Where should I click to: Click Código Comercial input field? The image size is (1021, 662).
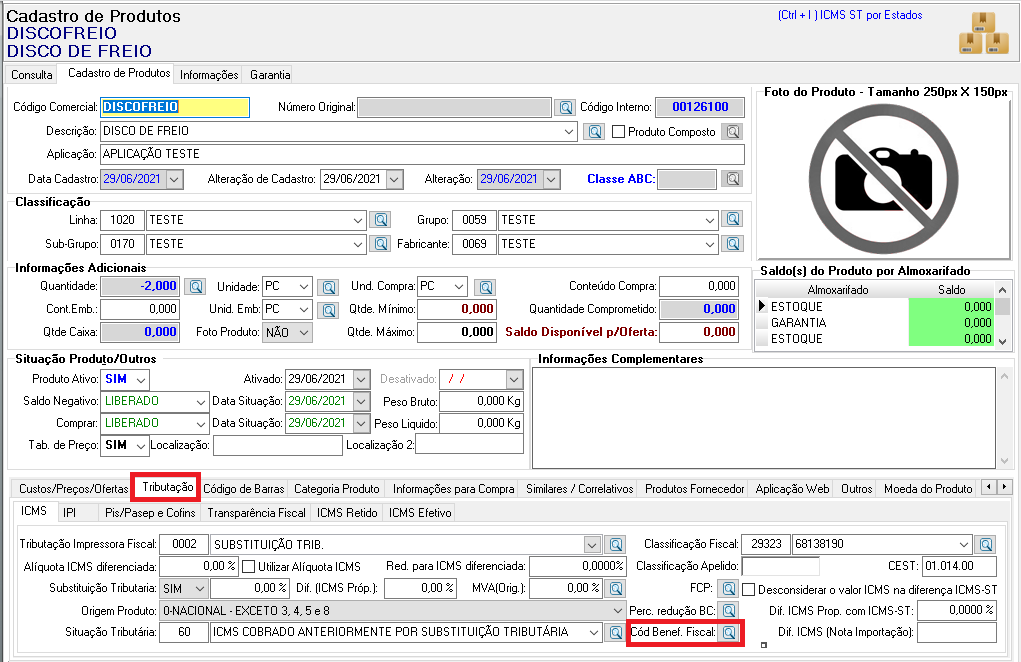tap(175, 107)
